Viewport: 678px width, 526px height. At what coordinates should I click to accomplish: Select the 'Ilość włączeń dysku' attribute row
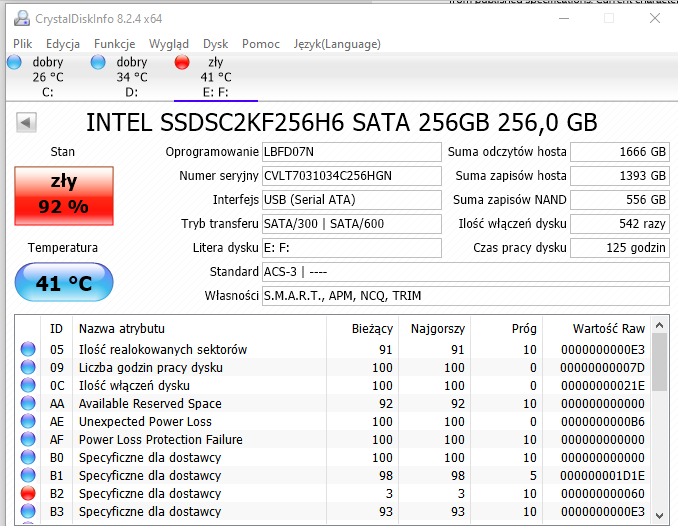pos(333,385)
